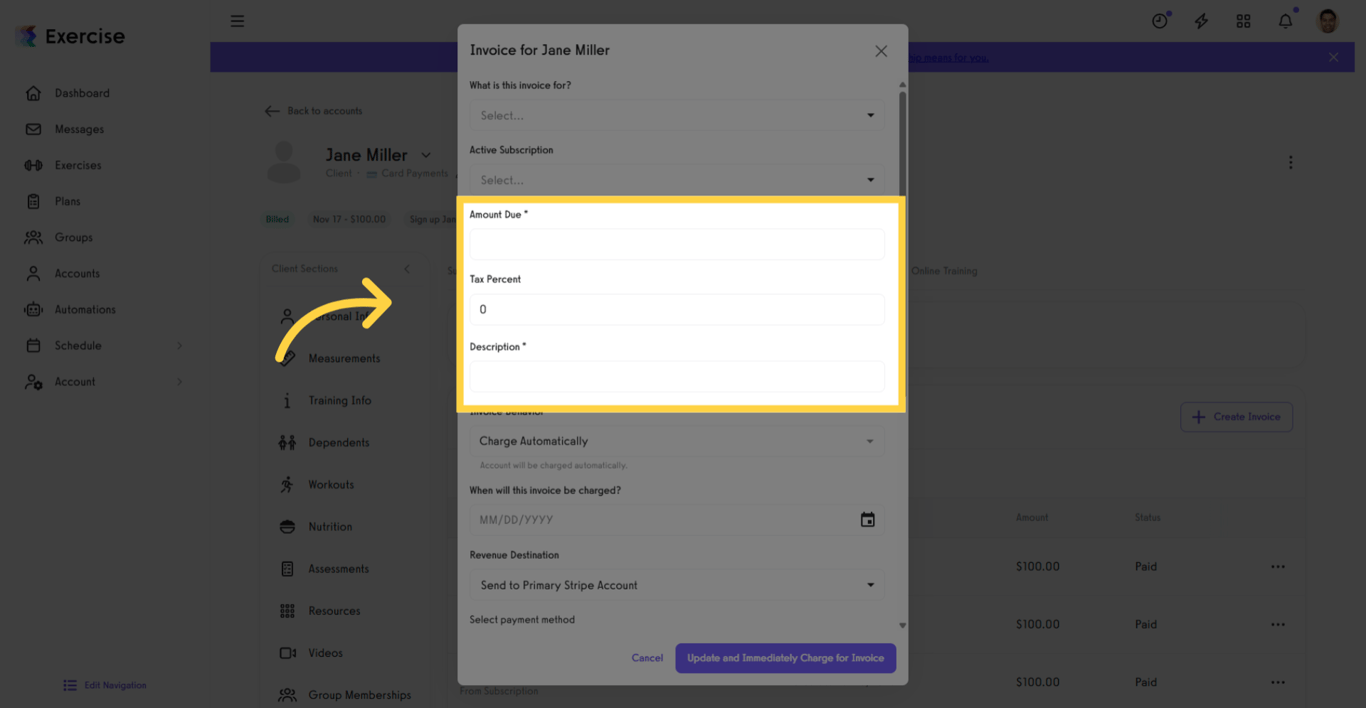Open the 'What is this invoice for?' dropdown
The height and width of the screenshot is (708, 1366).
tap(676, 114)
